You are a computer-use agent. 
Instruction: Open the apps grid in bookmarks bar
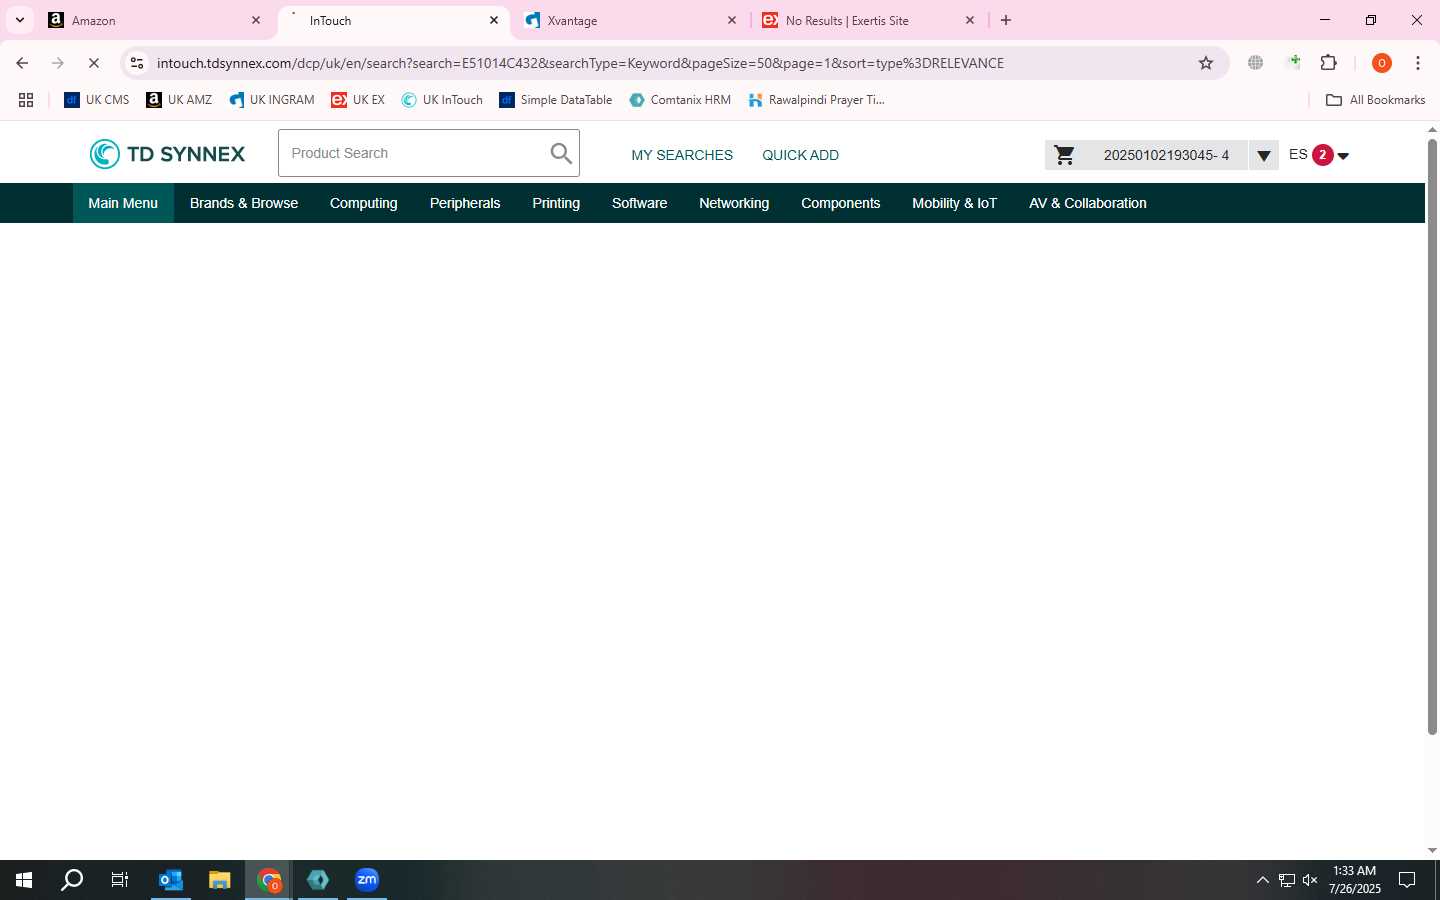(26, 100)
